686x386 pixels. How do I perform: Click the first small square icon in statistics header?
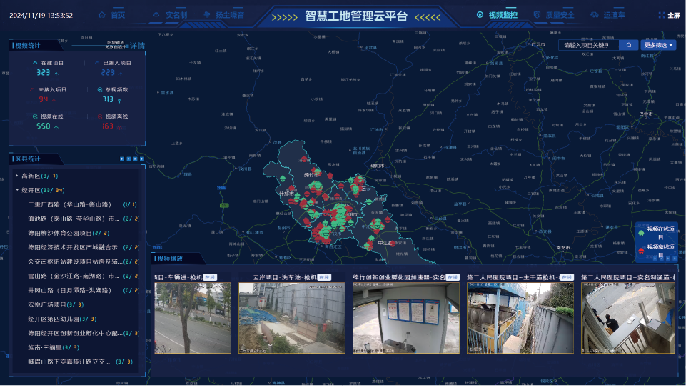click(122, 159)
